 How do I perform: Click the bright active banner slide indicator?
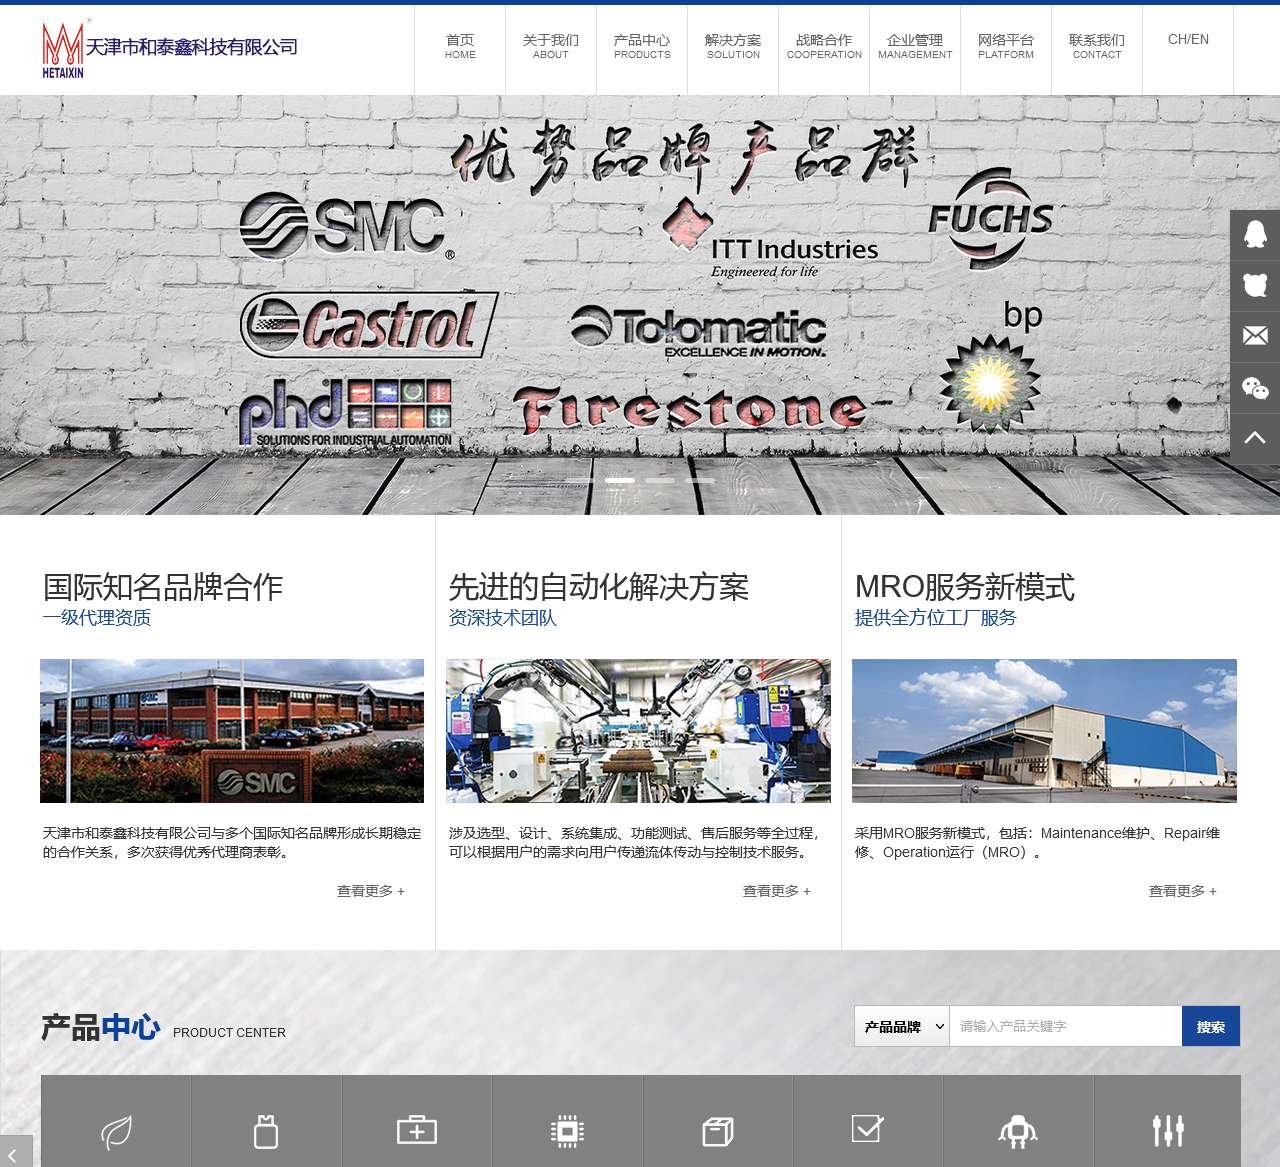point(620,481)
